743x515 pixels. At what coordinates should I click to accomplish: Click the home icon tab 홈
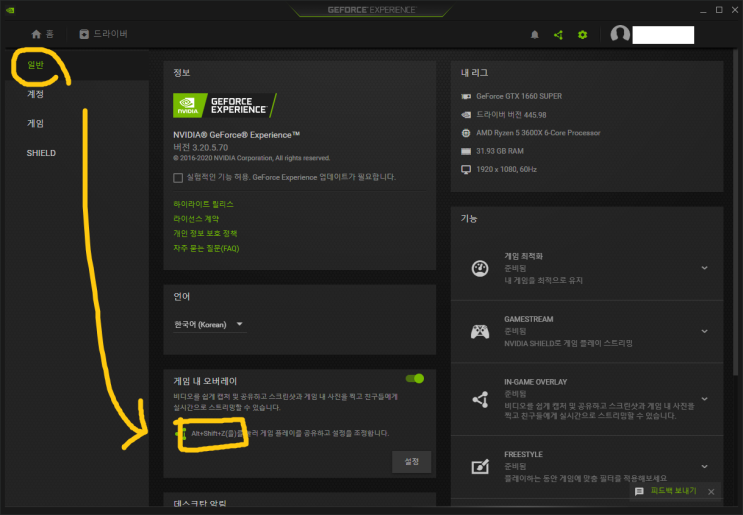click(42, 34)
